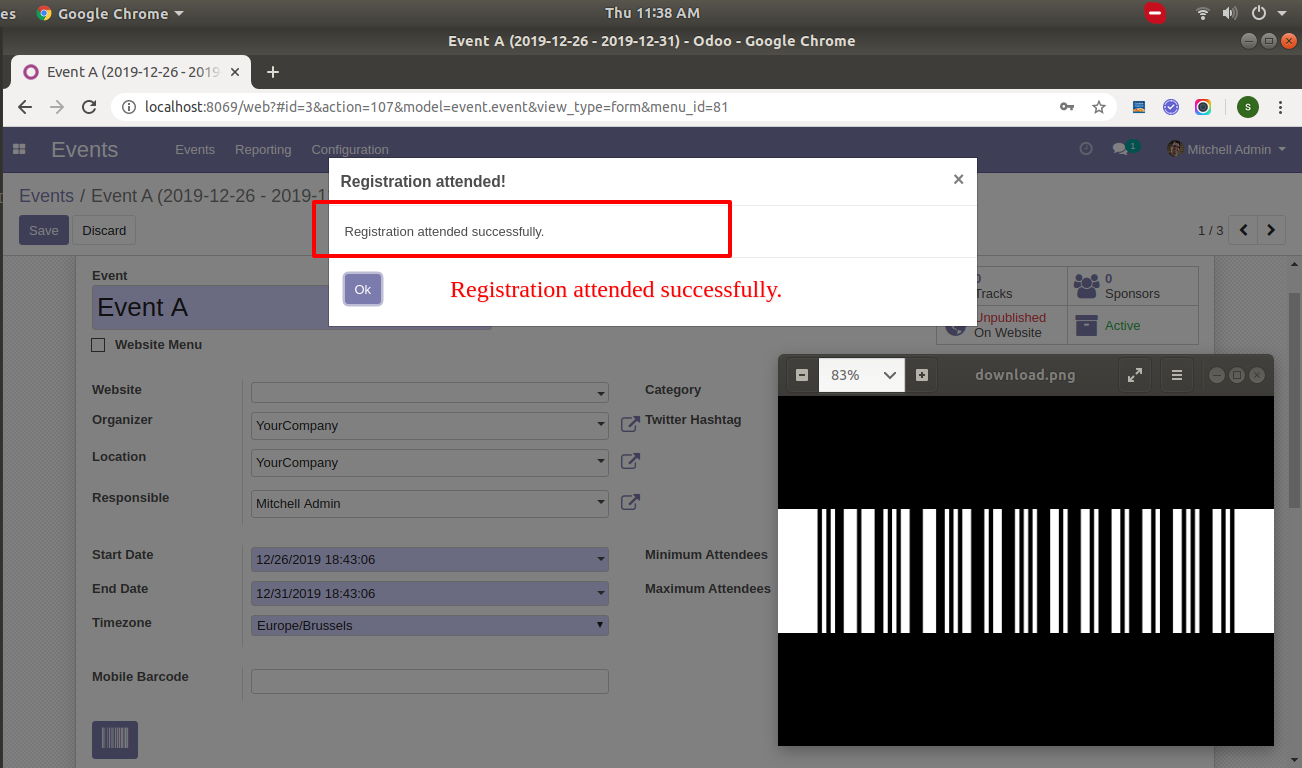1302x768 pixels.
Task: Open the multicolor circle Chrome extension icon
Action: pyautogui.click(x=1203, y=107)
